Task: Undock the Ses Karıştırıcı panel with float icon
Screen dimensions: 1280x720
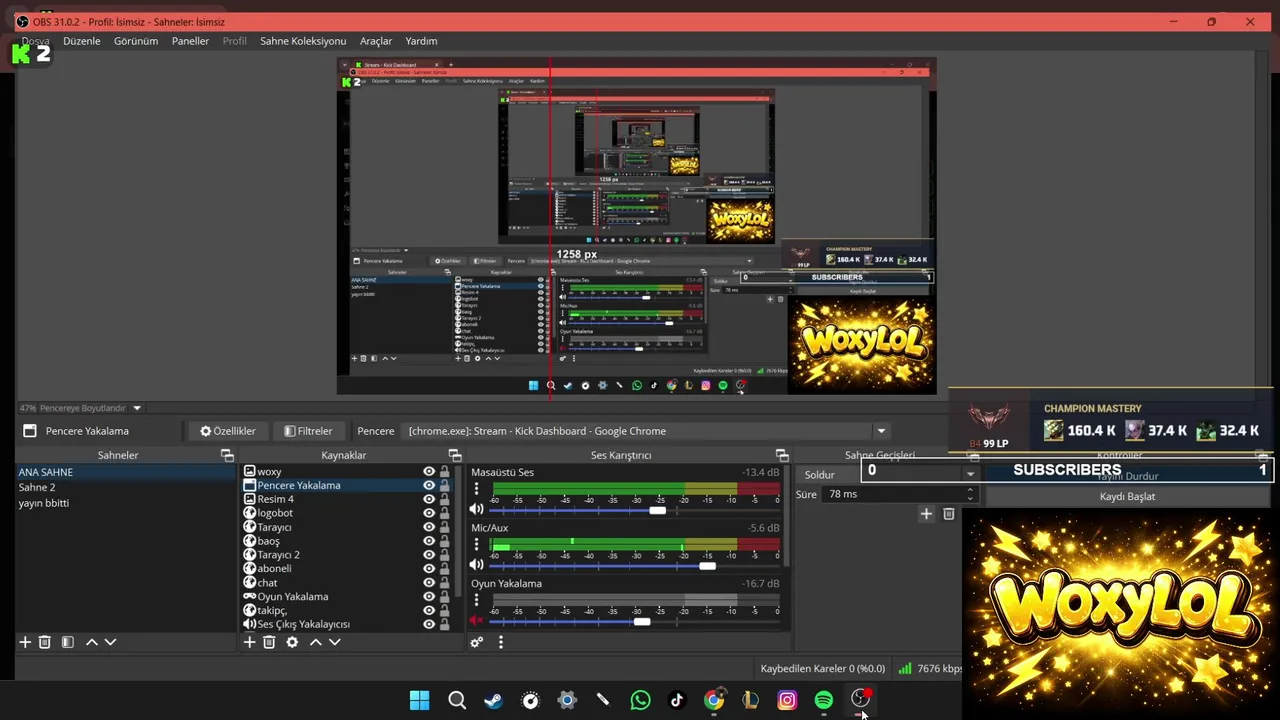Action: (782, 455)
